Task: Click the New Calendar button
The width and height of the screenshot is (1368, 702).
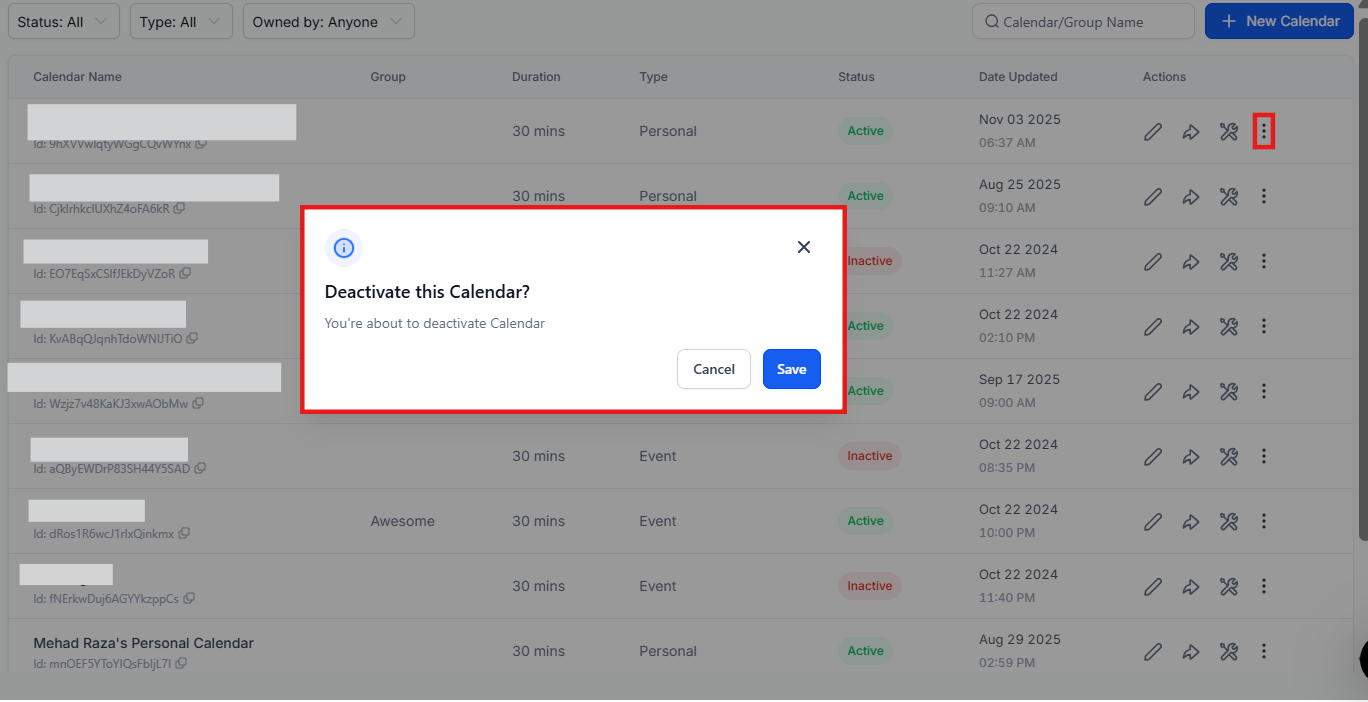Action: [1280, 21]
